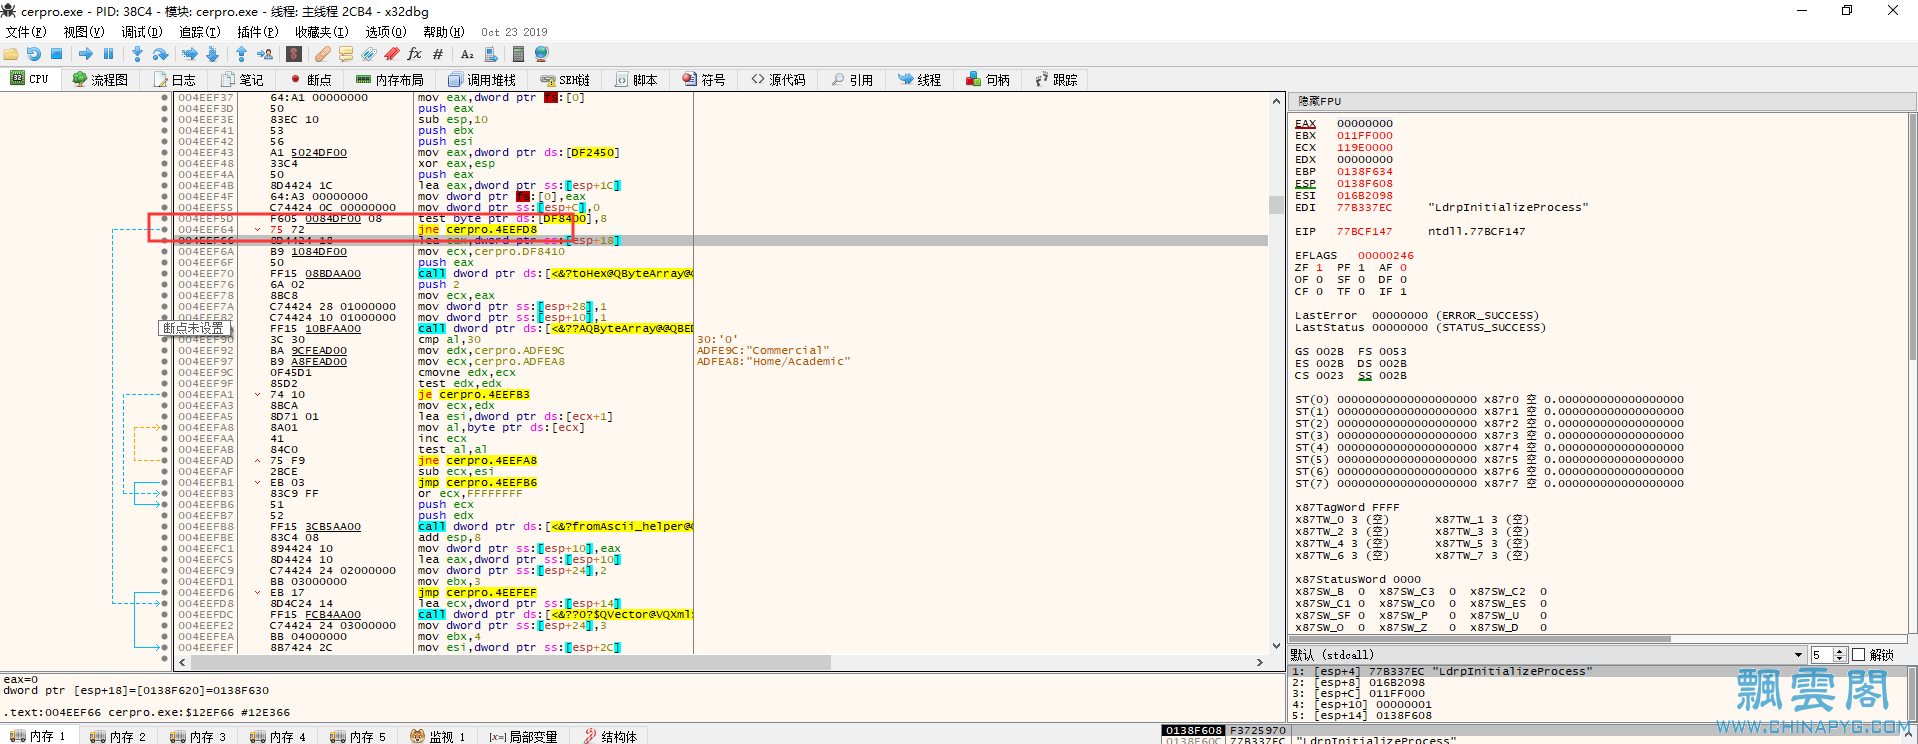Open the 帮助(H) menu
Image resolution: width=1918 pixels, height=744 pixels.
point(444,32)
